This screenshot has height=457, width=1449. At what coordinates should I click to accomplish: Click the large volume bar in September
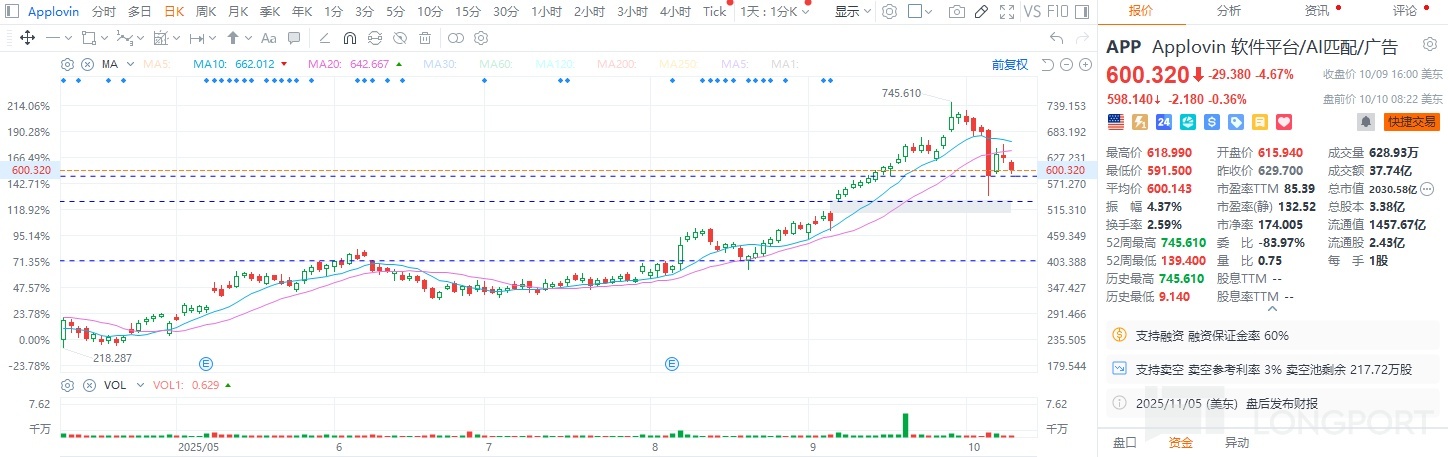(x=905, y=425)
